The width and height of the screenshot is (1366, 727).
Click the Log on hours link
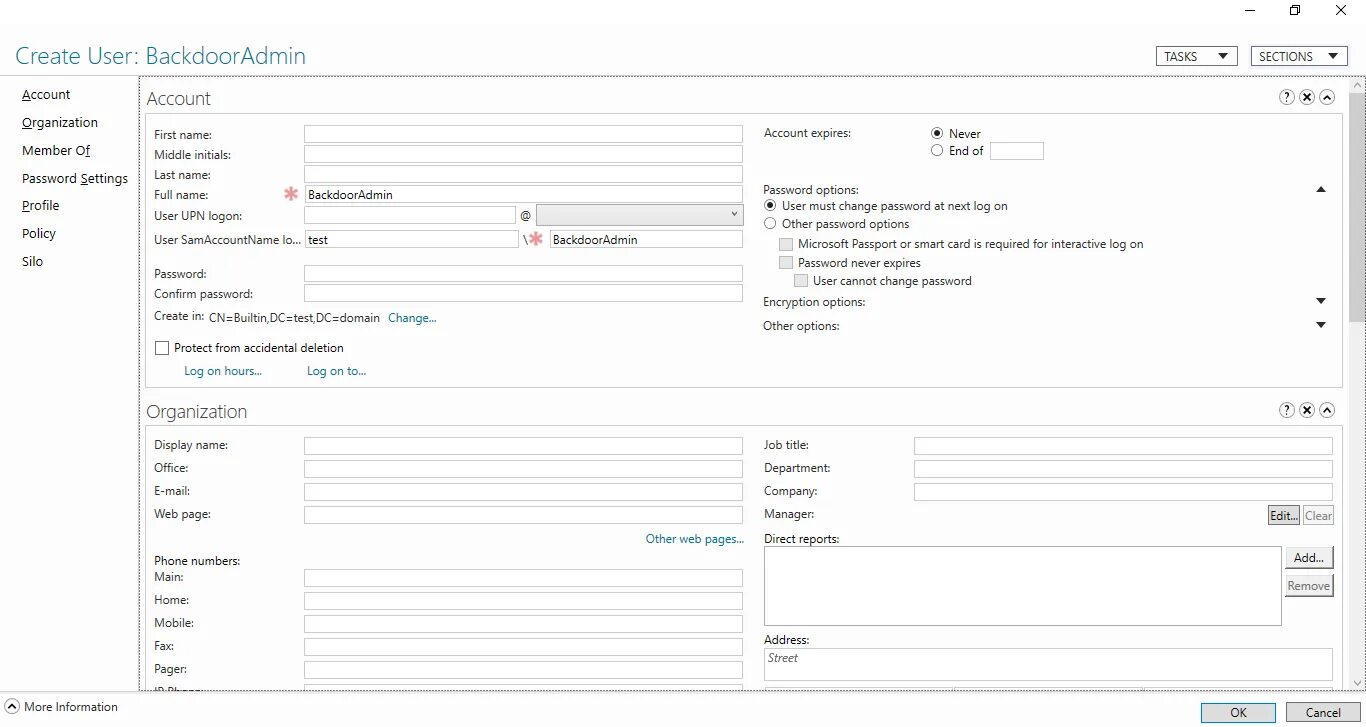coord(223,371)
